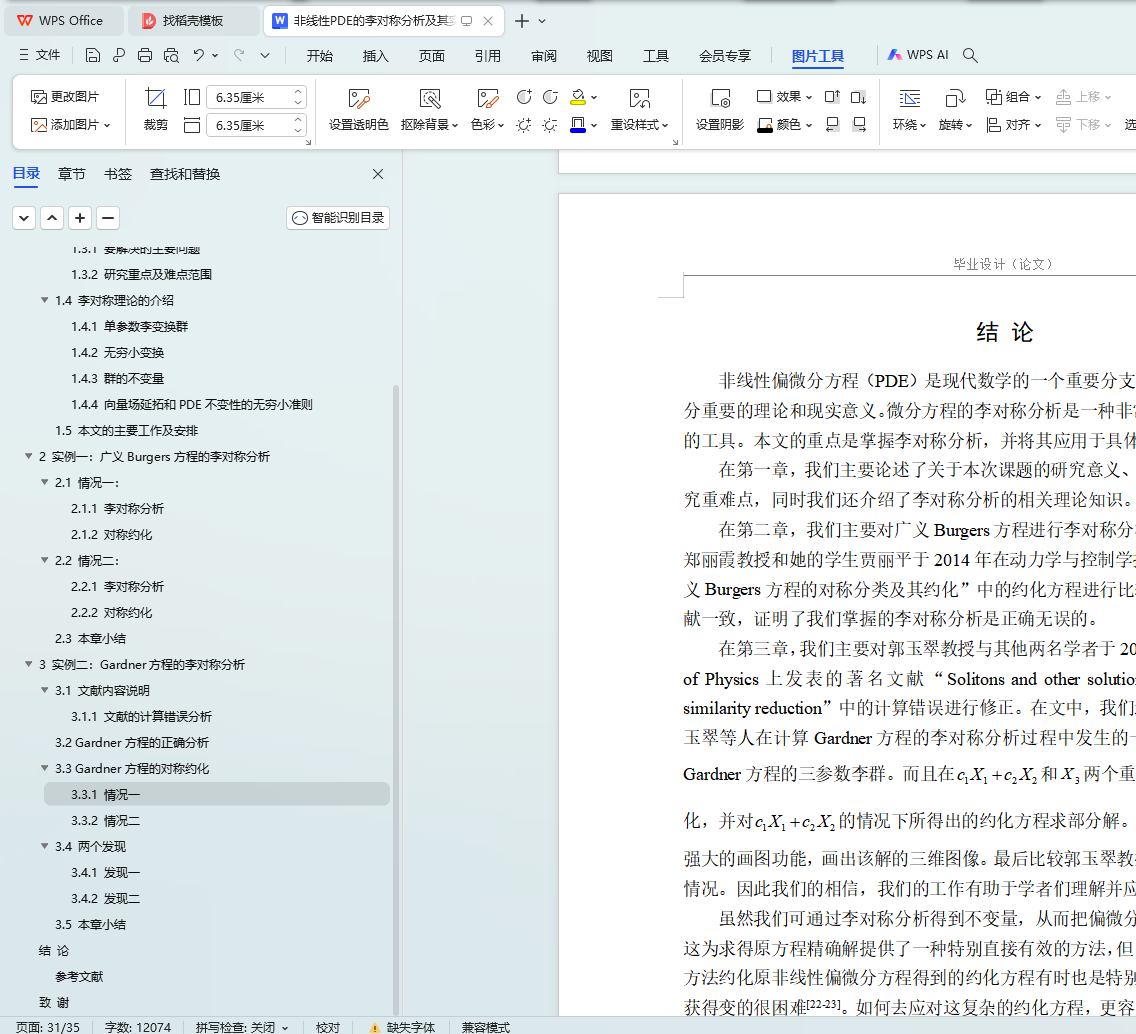Open the Rotate (旋转) options

pos(955,109)
